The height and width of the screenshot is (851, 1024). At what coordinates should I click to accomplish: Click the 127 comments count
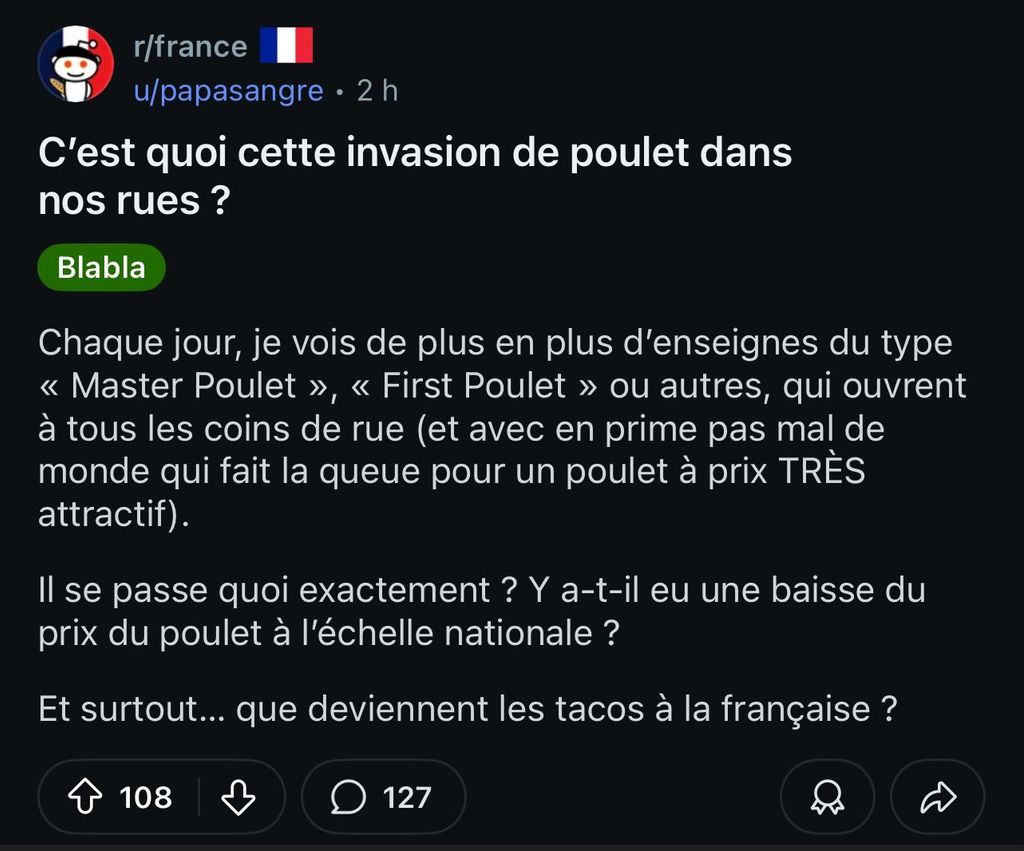coord(407,797)
